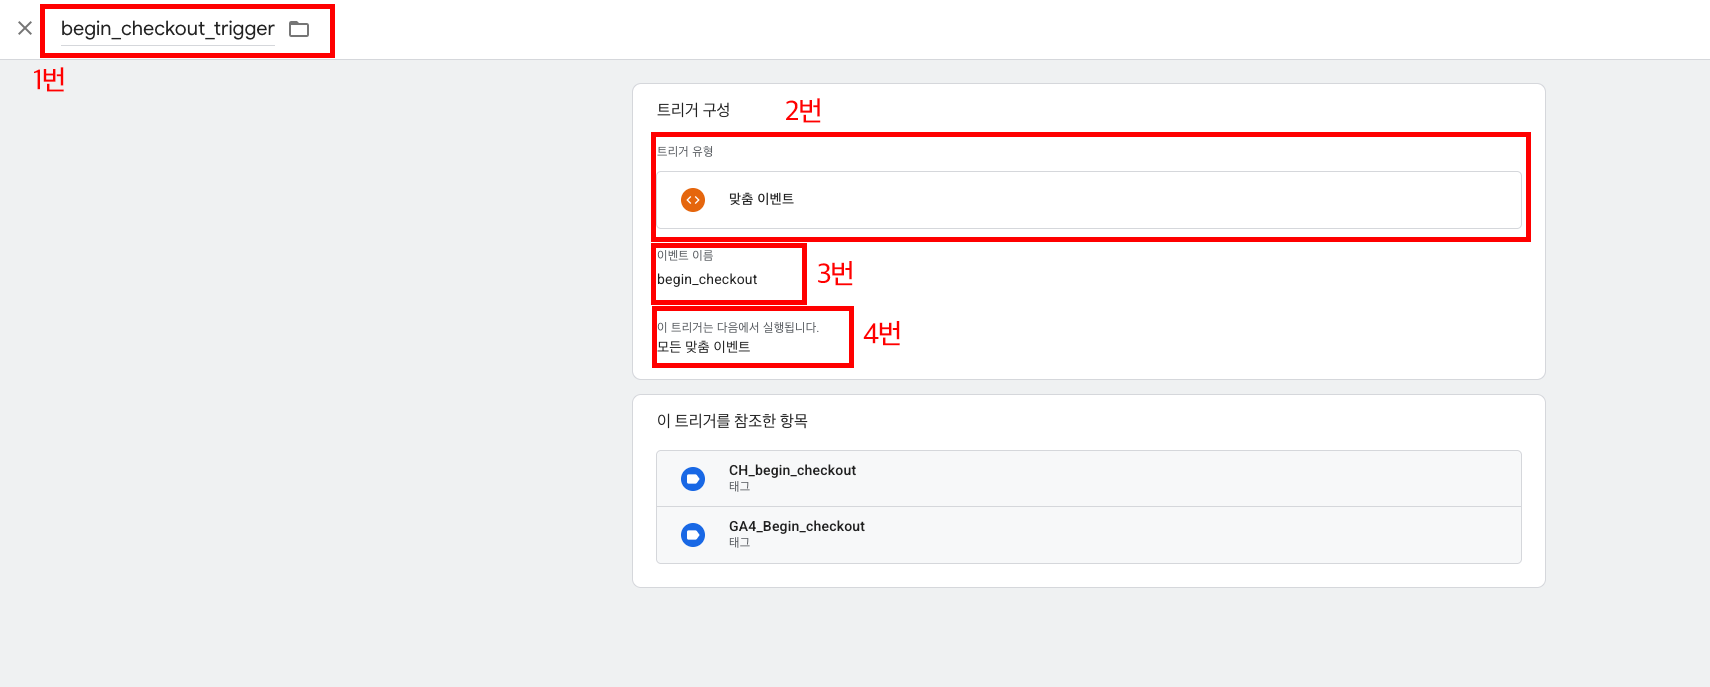Click the orange custom event type icon
Screen dimensions: 1710x687
pos(692,200)
